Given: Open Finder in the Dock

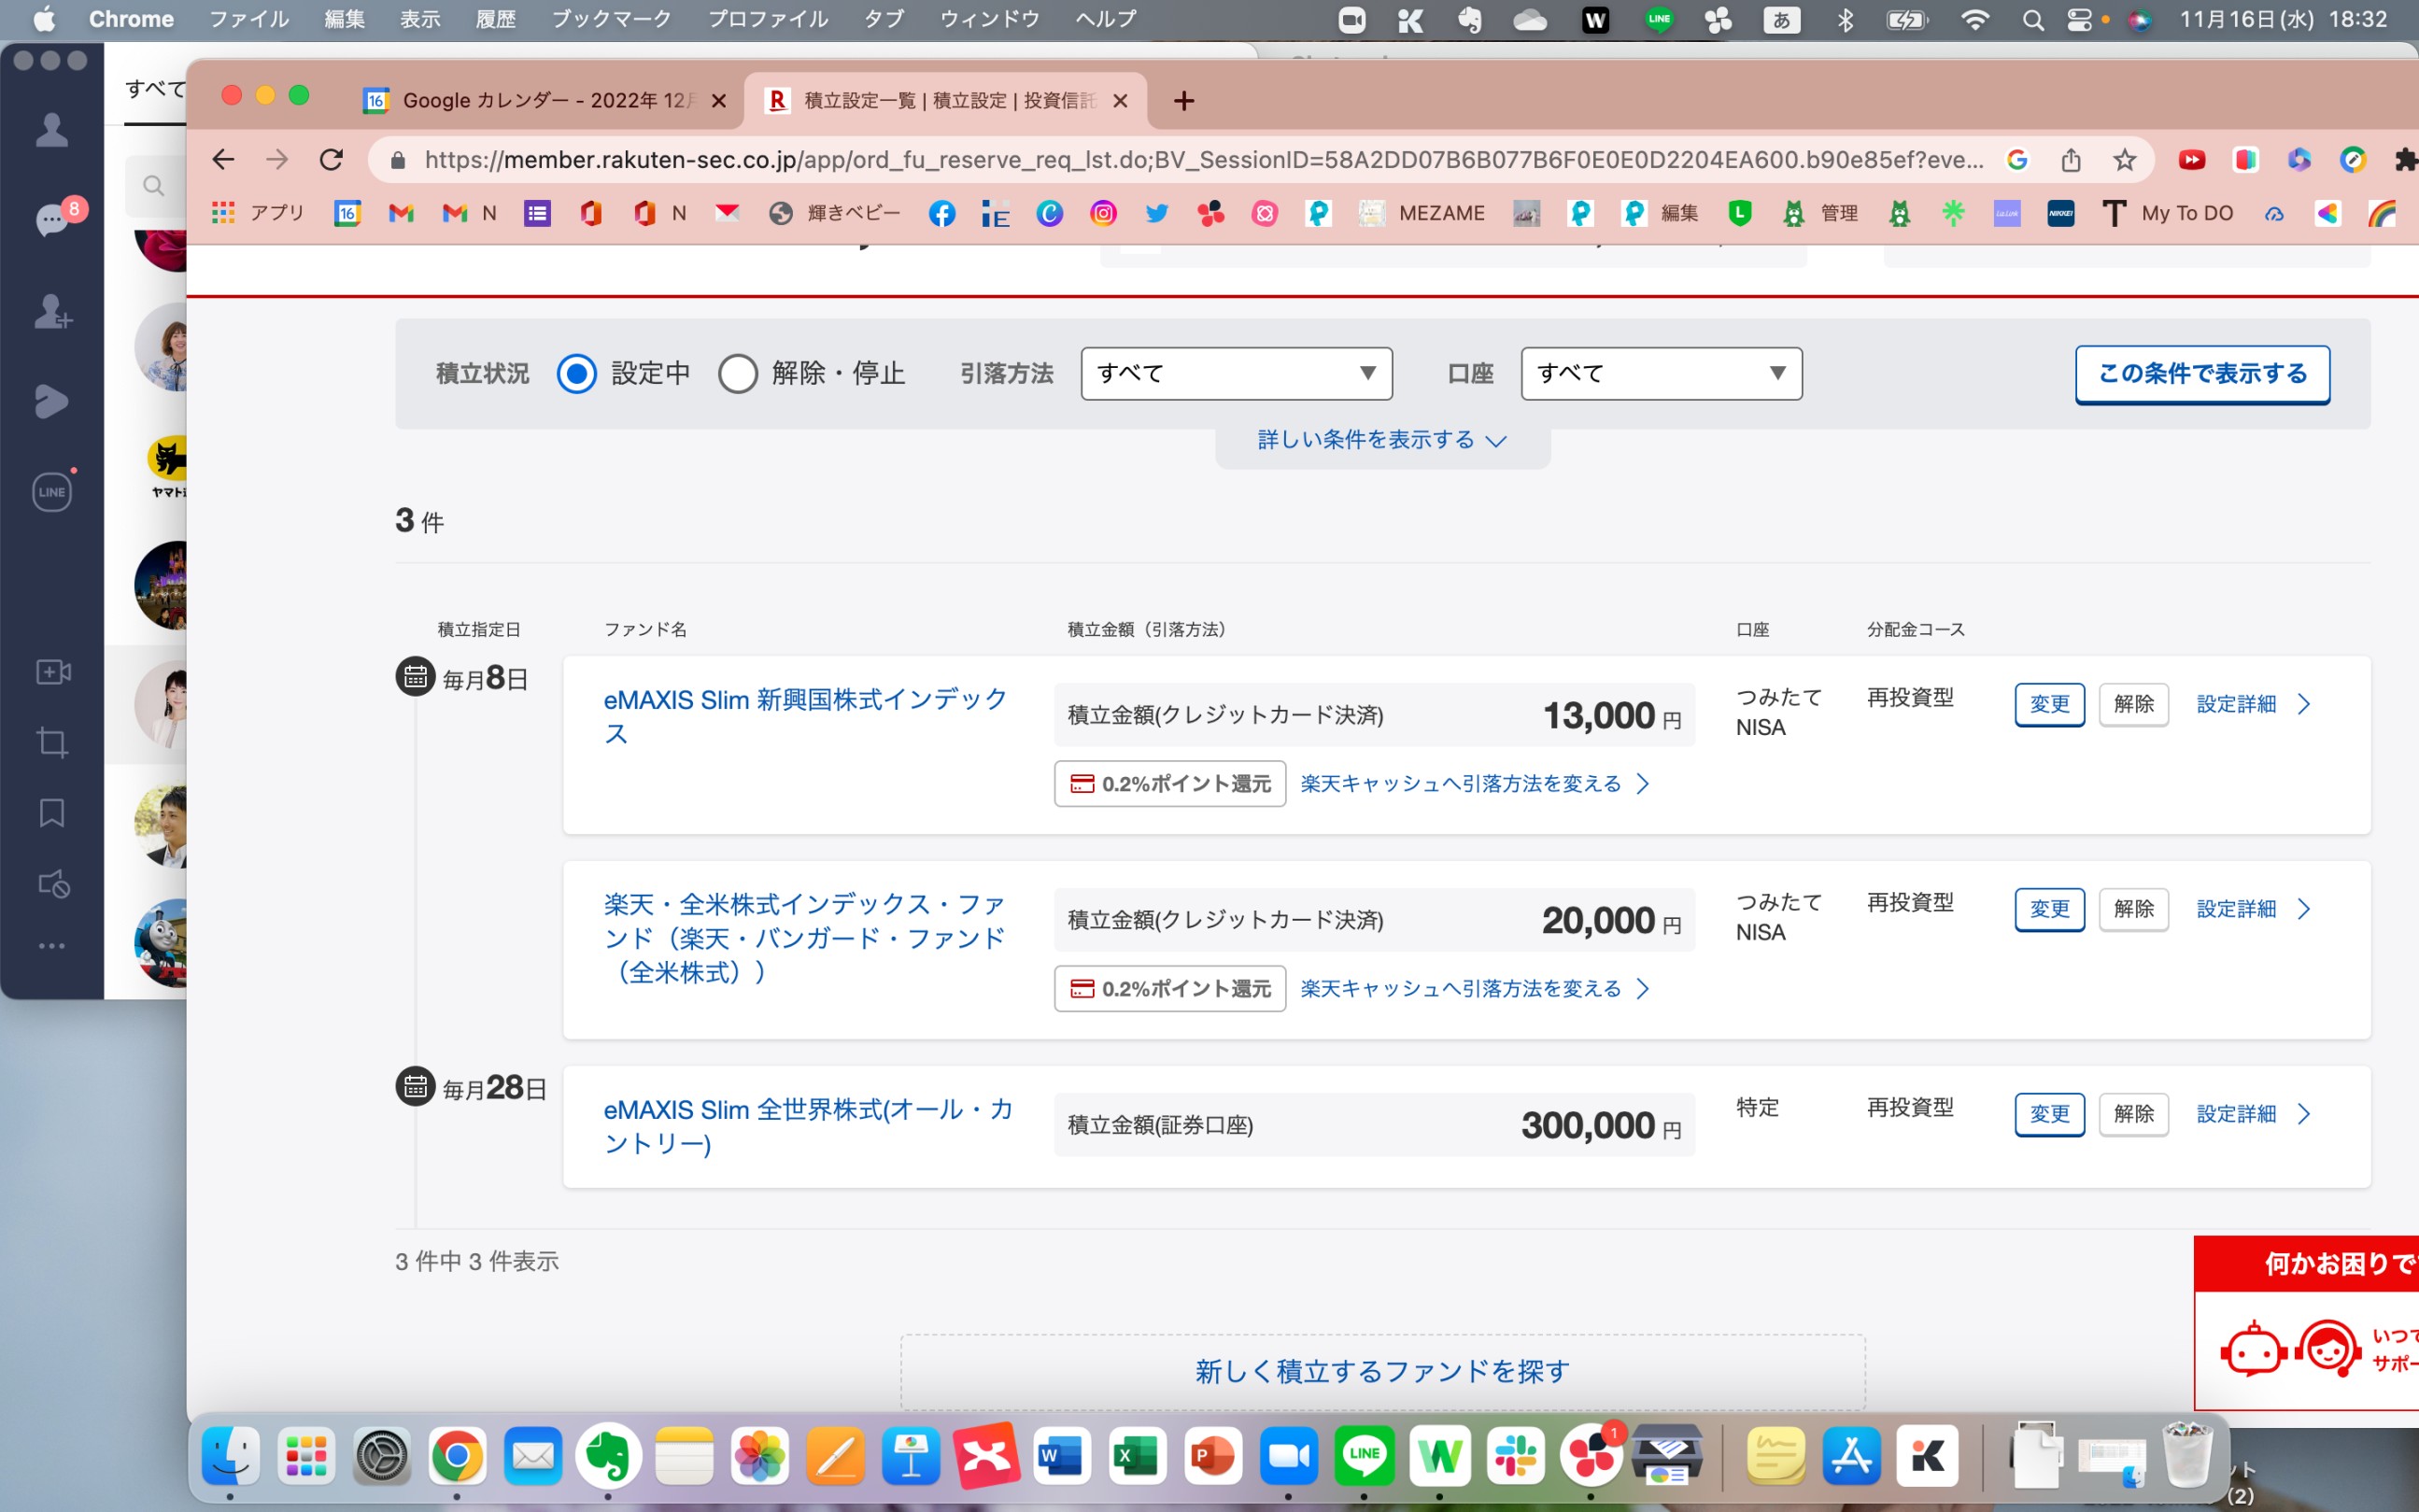Looking at the screenshot, I should point(230,1456).
